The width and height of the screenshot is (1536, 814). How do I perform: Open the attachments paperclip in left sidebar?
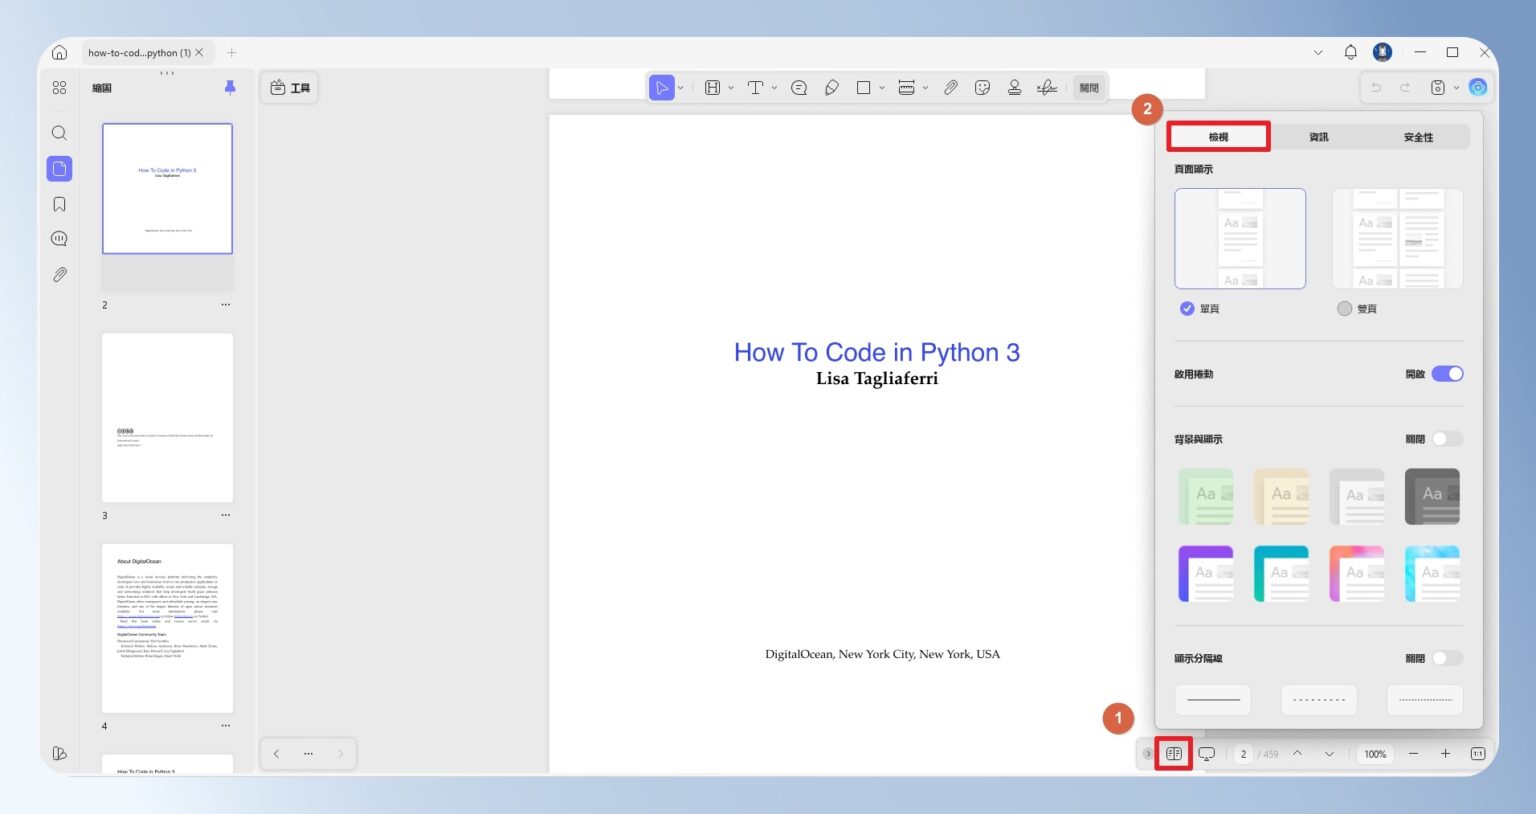pyautogui.click(x=59, y=274)
